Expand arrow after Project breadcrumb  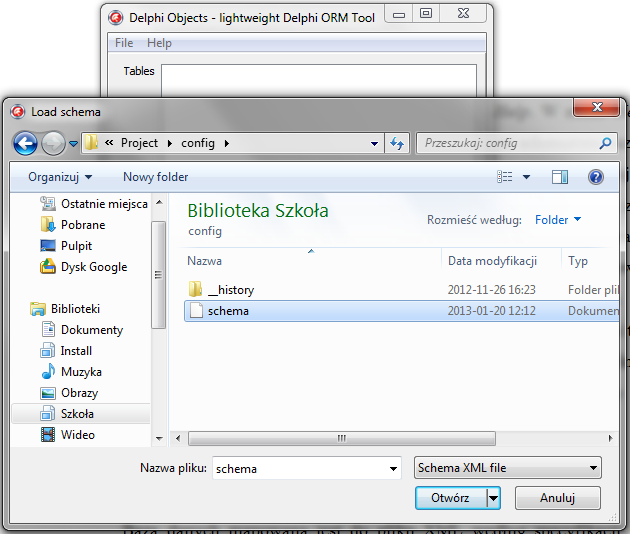coord(170,143)
